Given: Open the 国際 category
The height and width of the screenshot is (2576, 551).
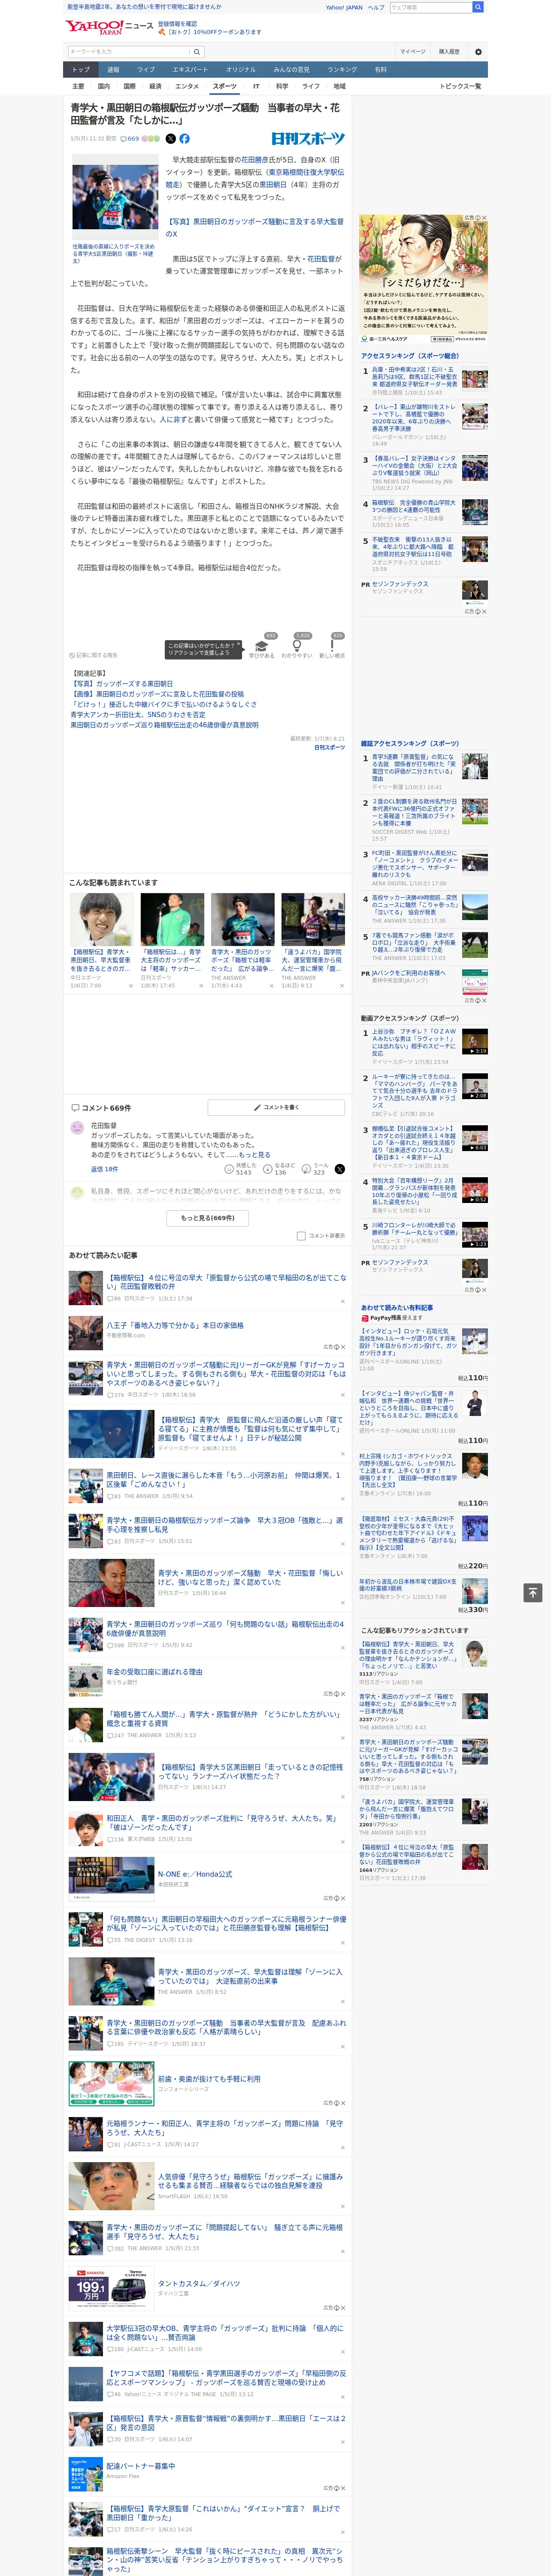Looking at the screenshot, I should click(129, 87).
